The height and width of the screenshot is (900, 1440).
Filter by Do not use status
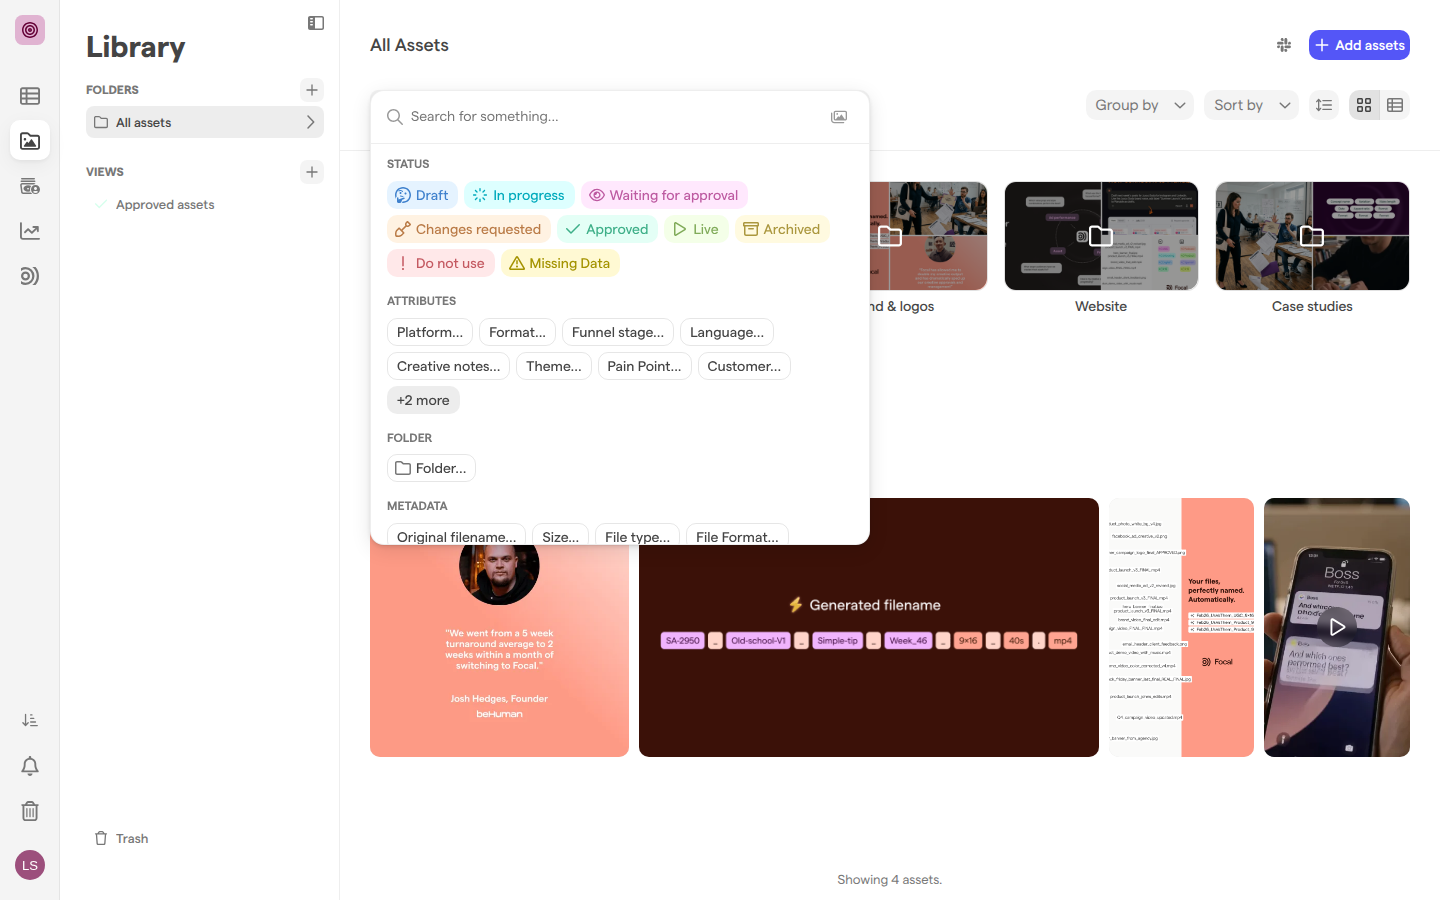[441, 263]
